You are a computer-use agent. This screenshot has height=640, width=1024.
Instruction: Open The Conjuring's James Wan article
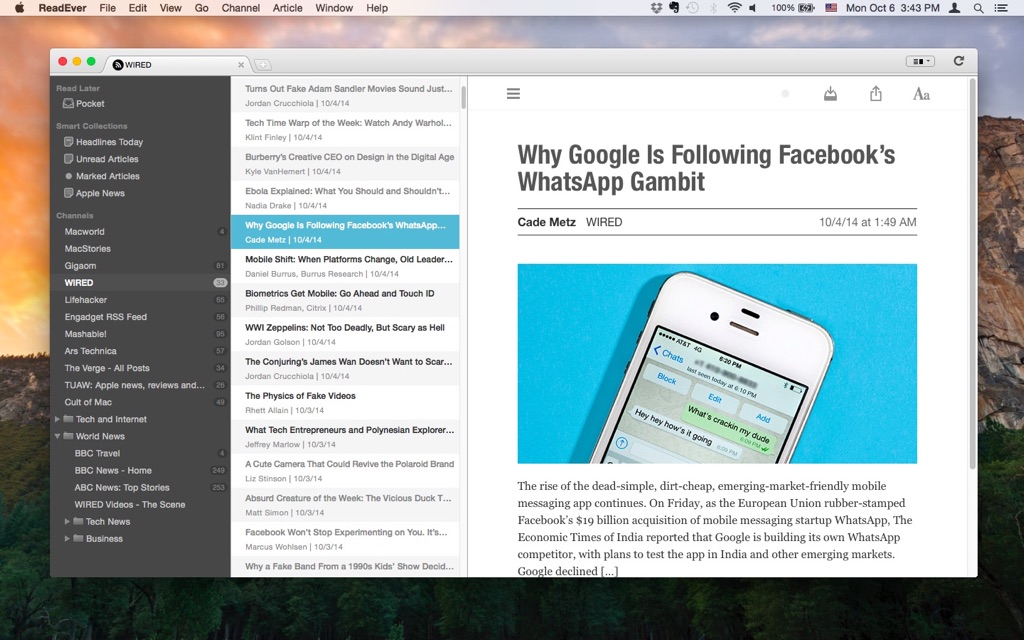(345, 368)
